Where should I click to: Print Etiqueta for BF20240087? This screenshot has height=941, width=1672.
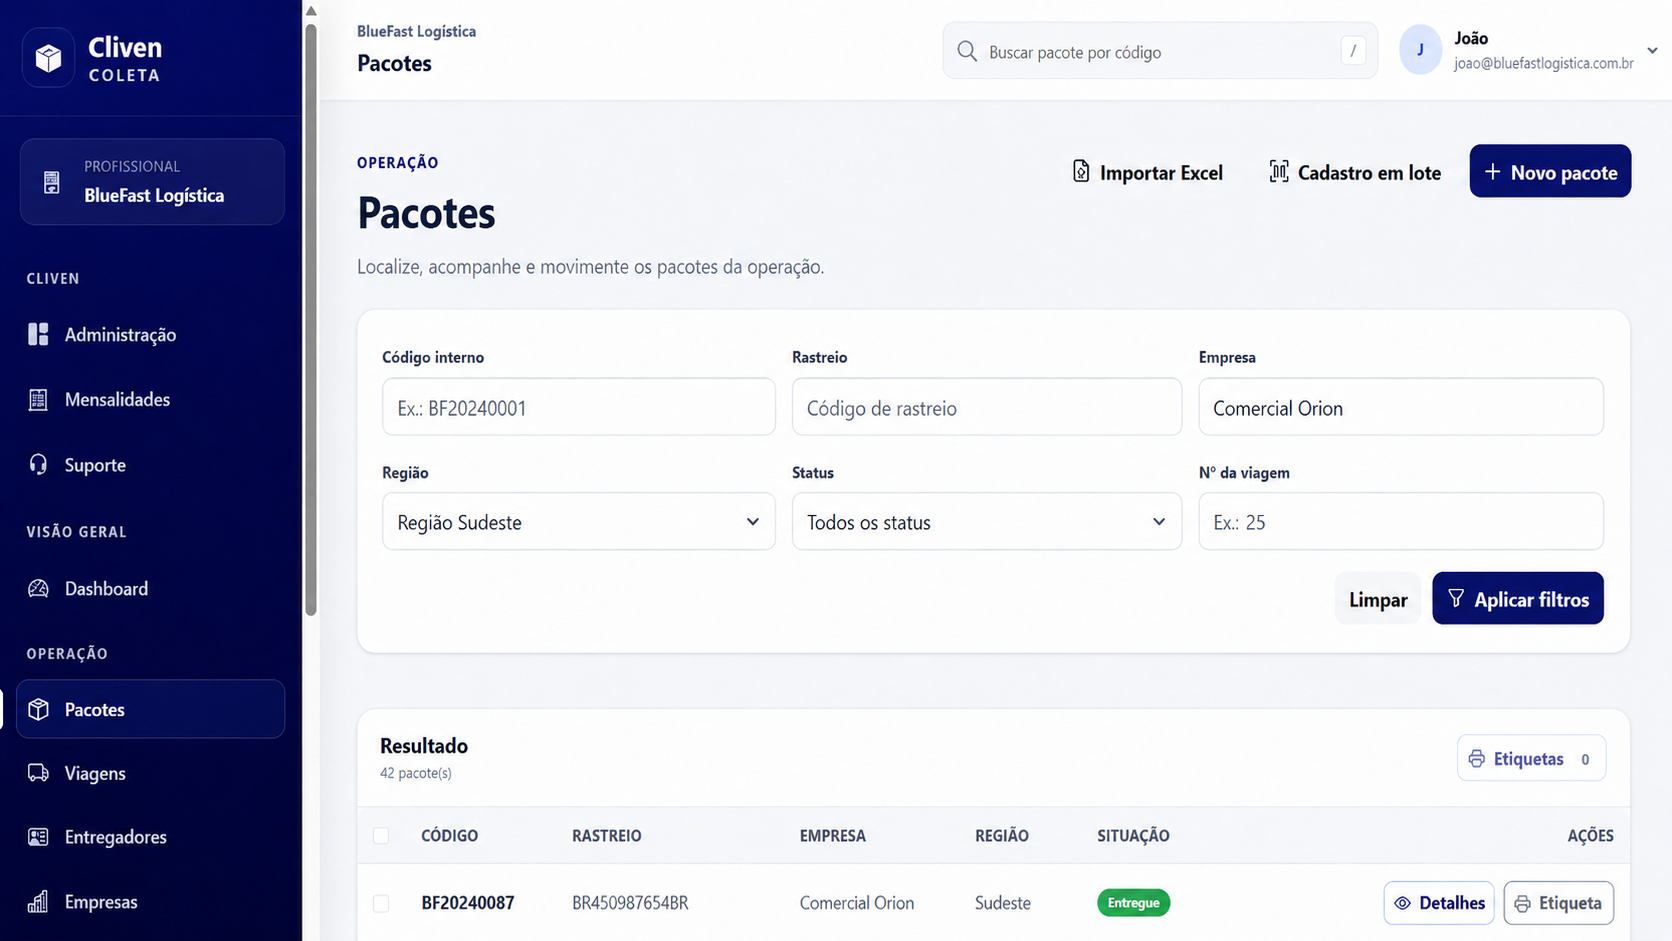(x=1559, y=903)
